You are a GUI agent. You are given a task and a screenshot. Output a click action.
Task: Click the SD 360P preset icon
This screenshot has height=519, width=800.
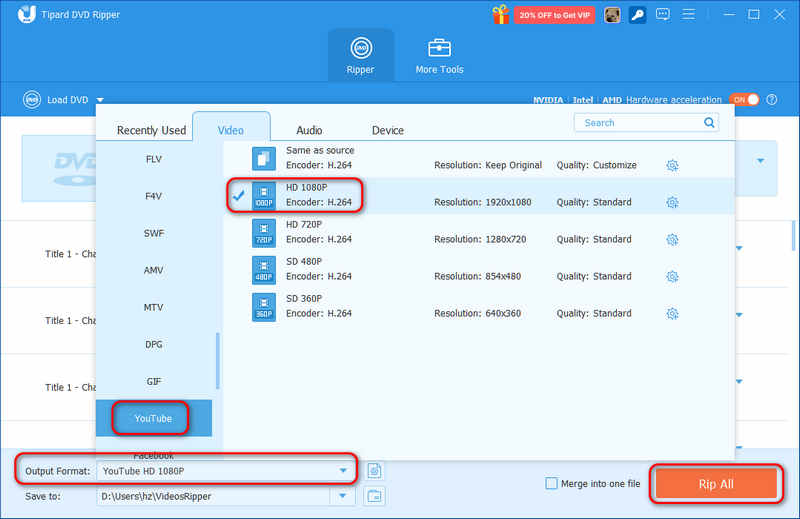pos(264,307)
